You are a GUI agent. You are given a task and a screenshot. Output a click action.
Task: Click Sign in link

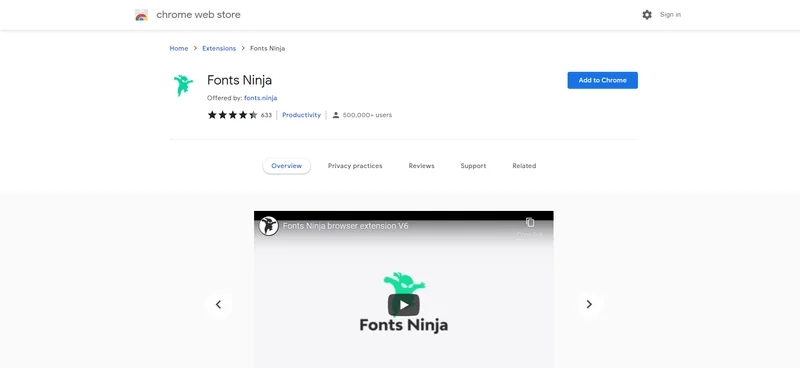[670, 15]
